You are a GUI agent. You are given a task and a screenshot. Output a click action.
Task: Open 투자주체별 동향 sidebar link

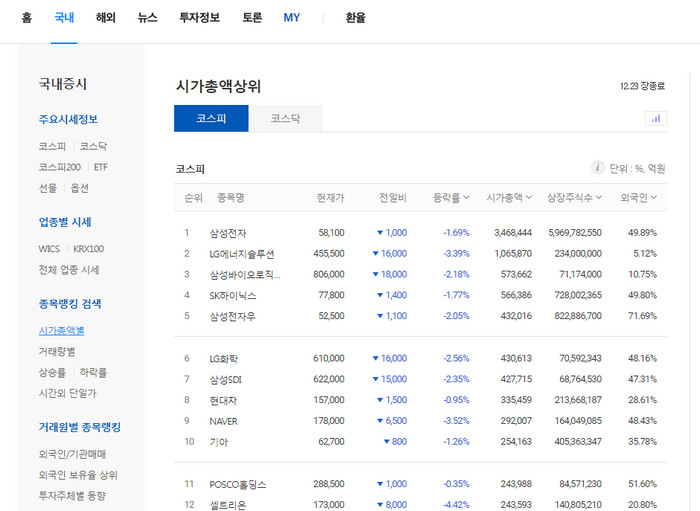click(72, 496)
